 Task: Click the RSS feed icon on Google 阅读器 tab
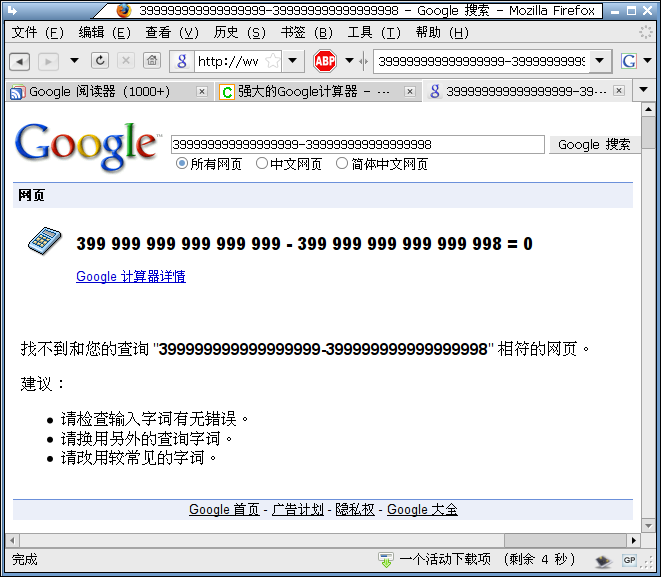pyautogui.click(x=18, y=92)
